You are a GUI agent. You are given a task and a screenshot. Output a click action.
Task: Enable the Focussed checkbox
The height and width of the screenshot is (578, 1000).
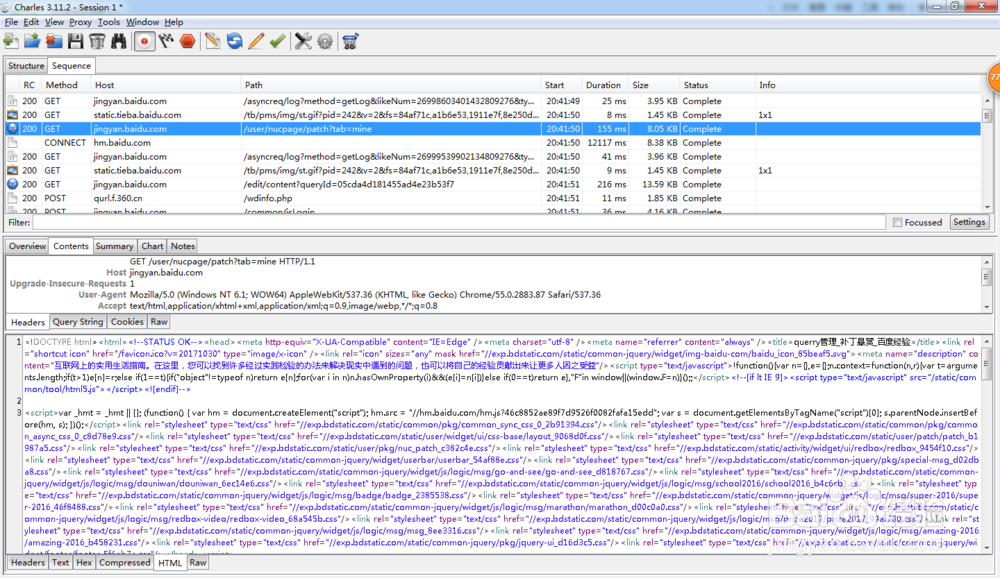(x=897, y=223)
